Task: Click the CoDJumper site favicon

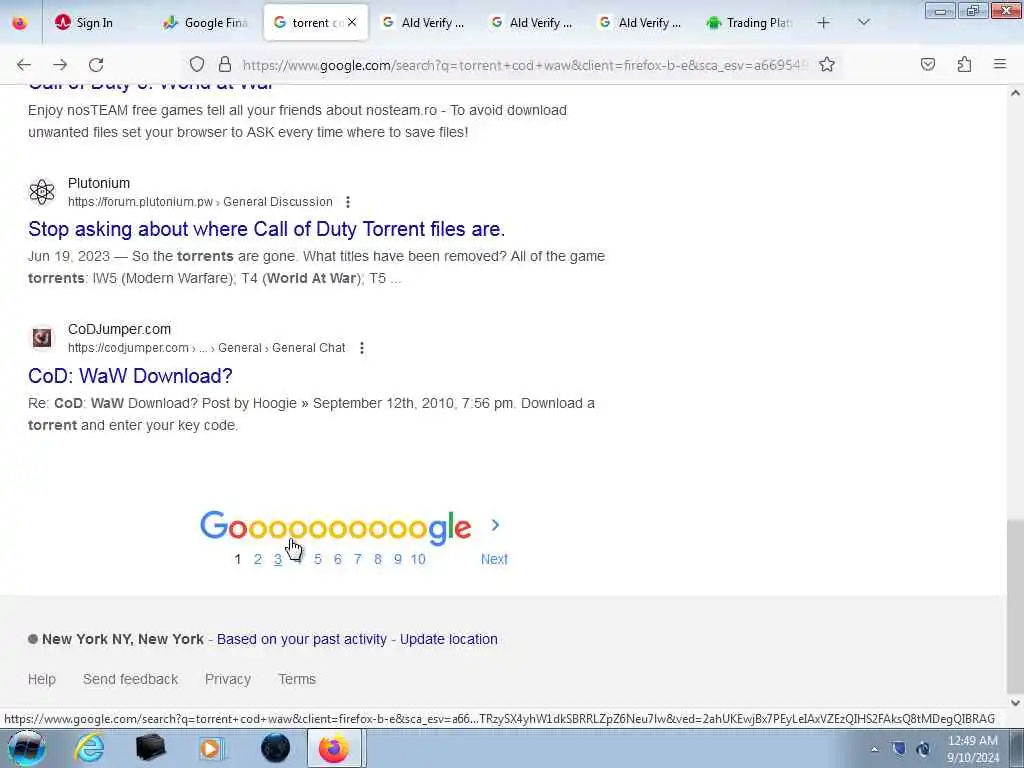Action: click(42, 338)
